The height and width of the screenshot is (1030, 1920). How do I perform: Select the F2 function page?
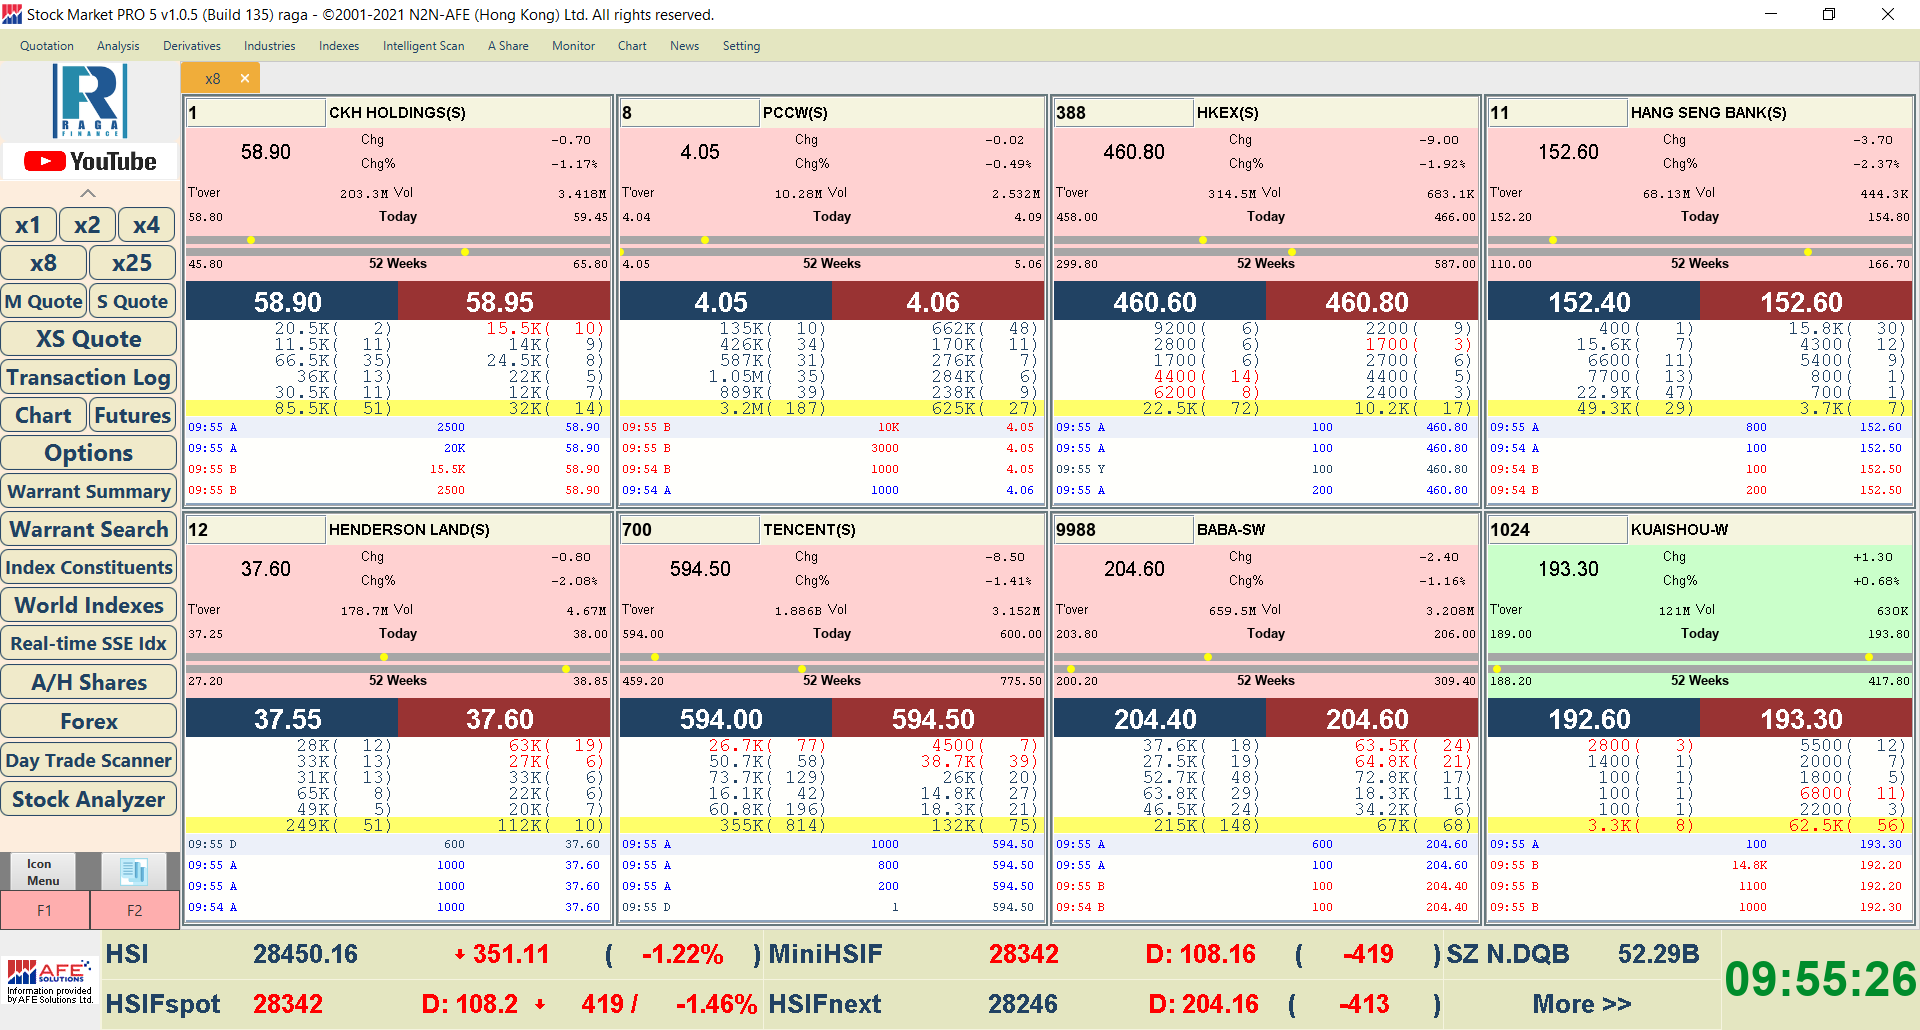point(135,910)
